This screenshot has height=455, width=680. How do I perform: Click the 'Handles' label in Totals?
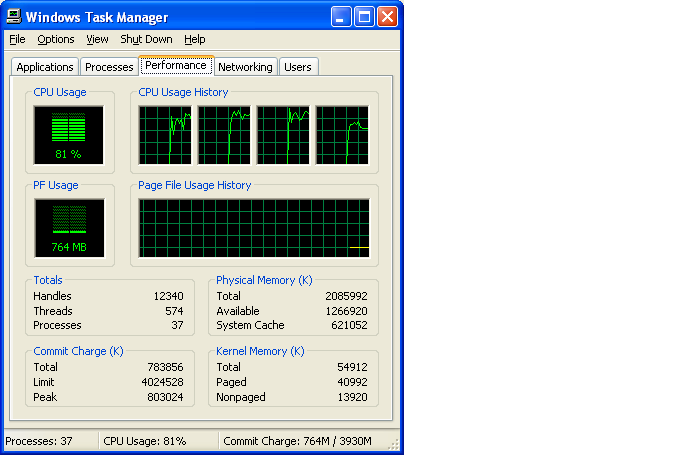point(52,296)
